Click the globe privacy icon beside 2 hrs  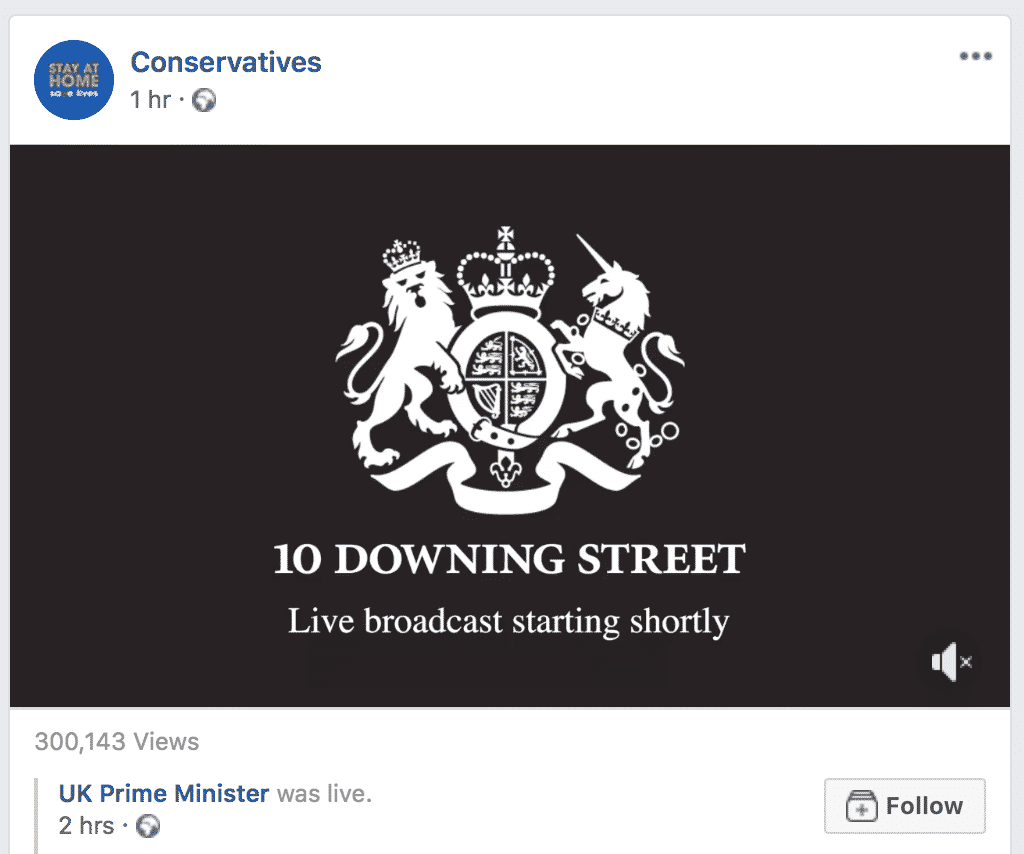(x=148, y=826)
